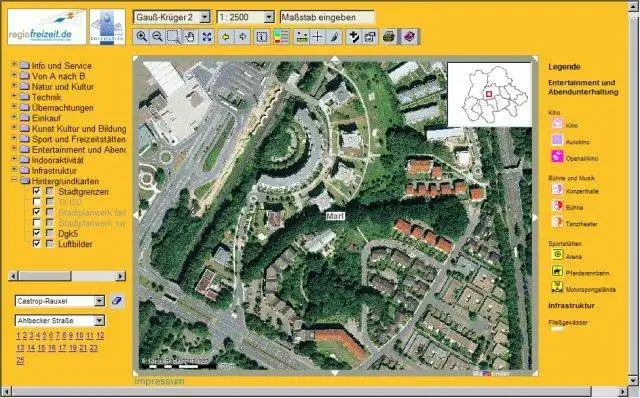Click the Bühne legend icon

click(x=557, y=205)
